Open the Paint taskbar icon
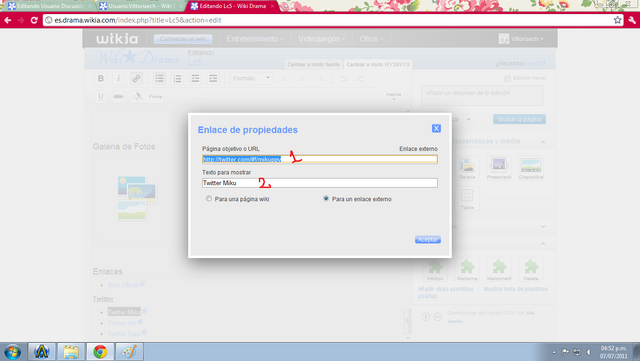Screen dimensions: 640x361 point(129,352)
